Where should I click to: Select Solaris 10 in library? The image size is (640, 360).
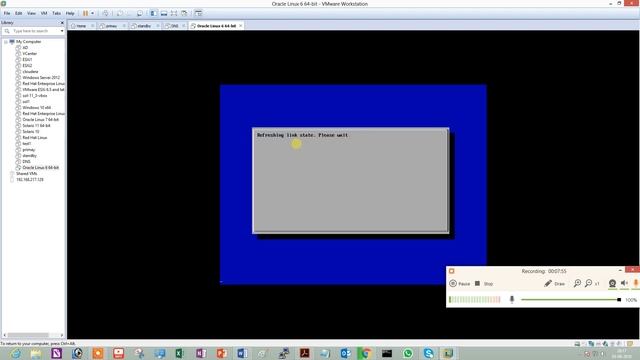click(31, 131)
